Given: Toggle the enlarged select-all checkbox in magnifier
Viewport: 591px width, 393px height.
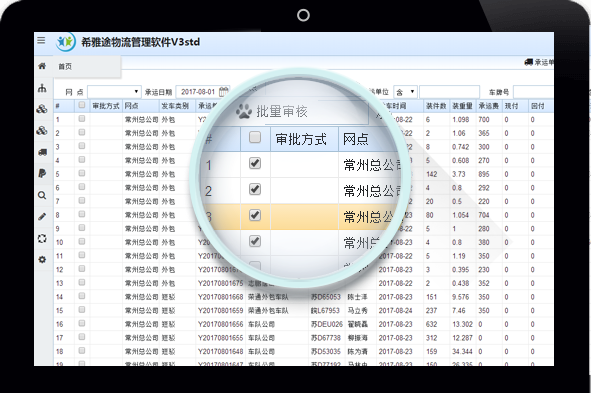Looking at the screenshot, I should click(x=255, y=137).
